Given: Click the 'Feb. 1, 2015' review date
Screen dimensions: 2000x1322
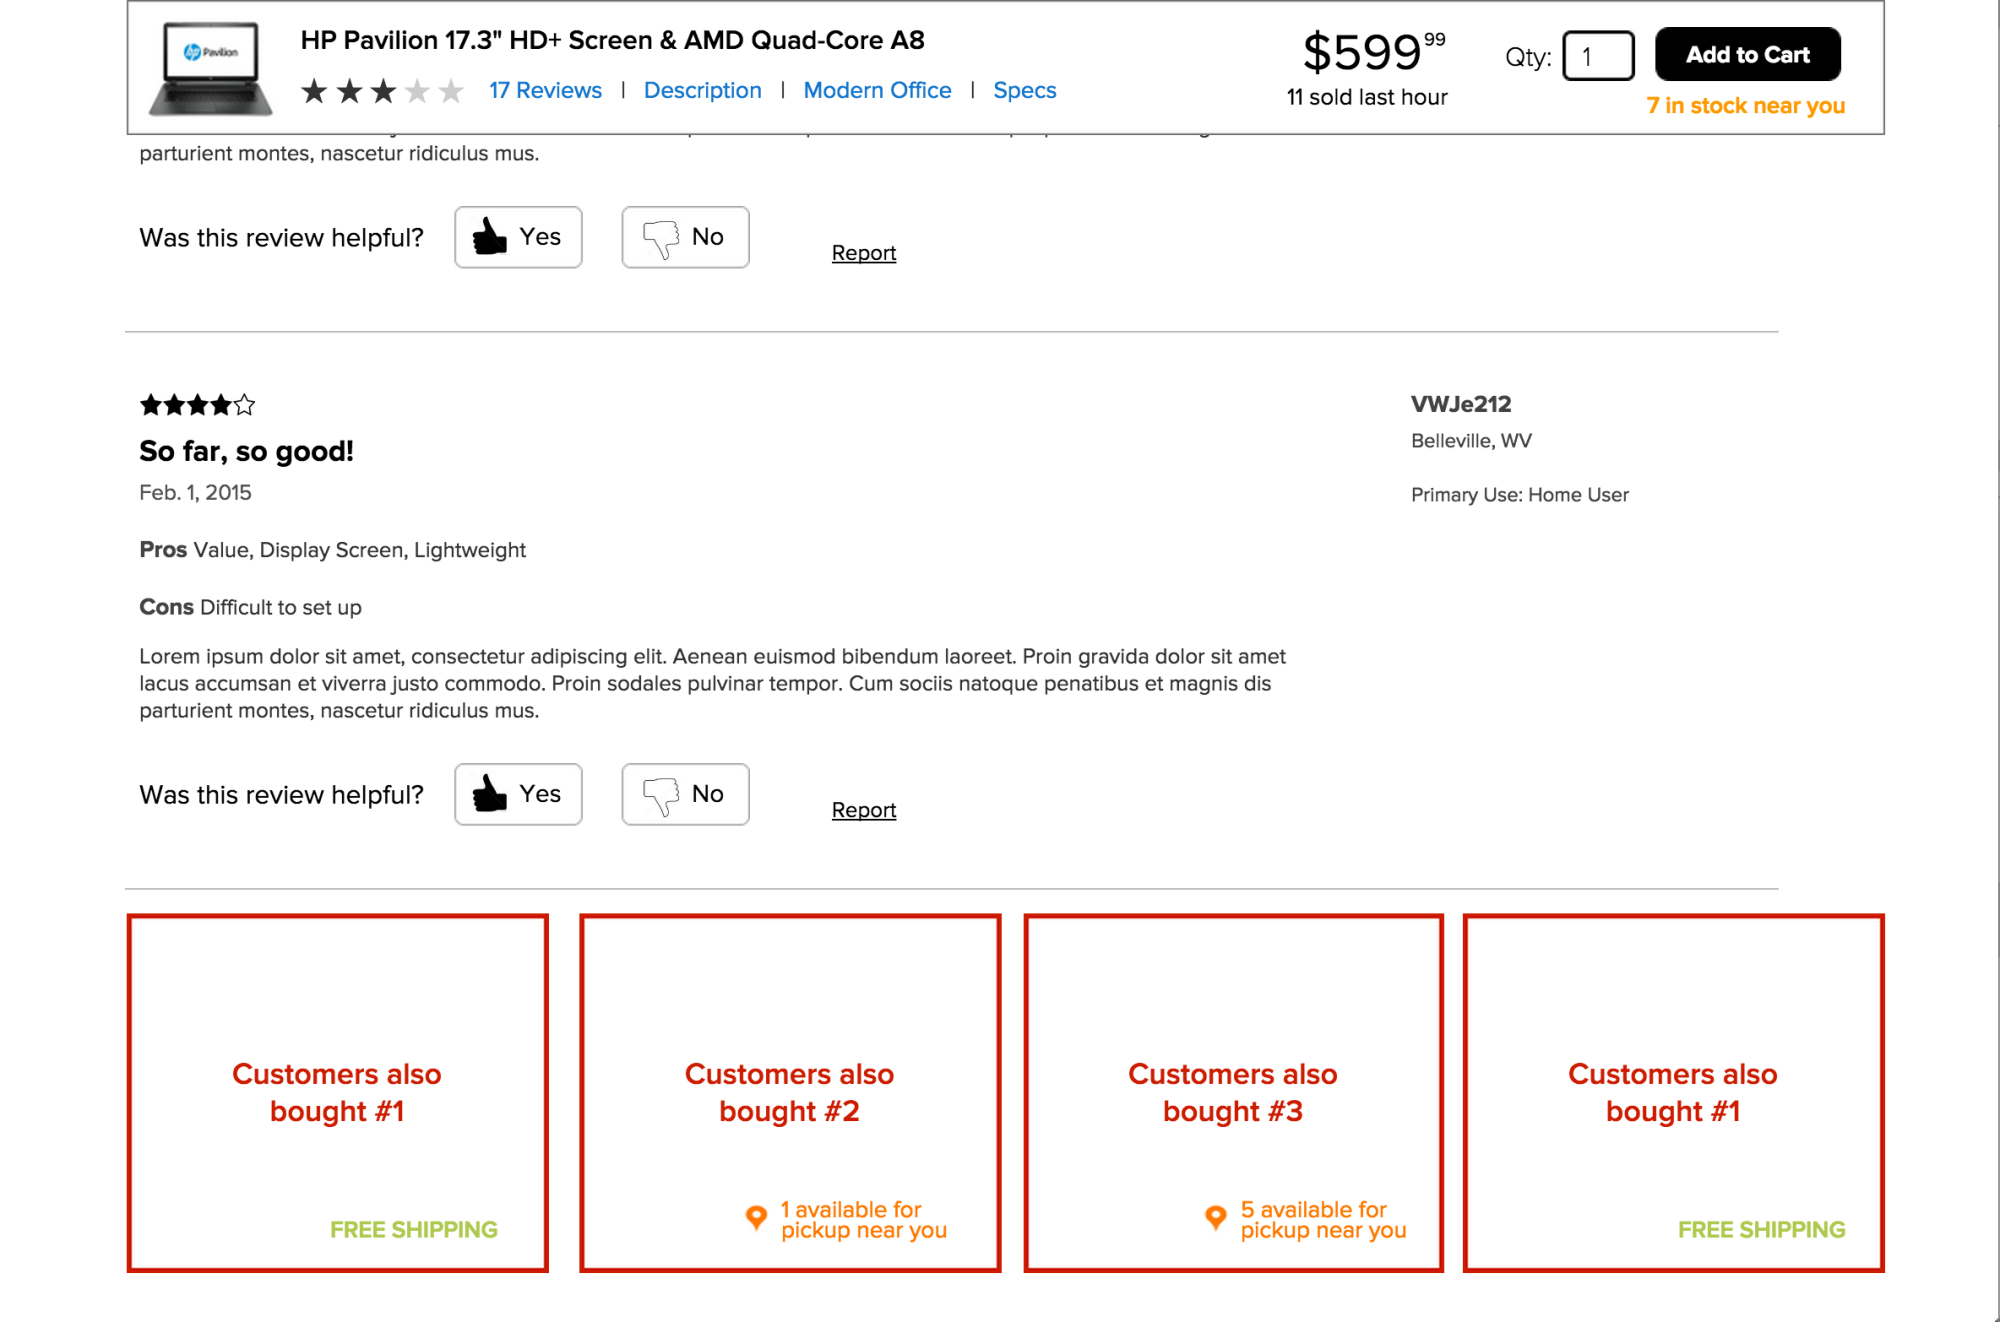Looking at the screenshot, I should coord(195,492).
